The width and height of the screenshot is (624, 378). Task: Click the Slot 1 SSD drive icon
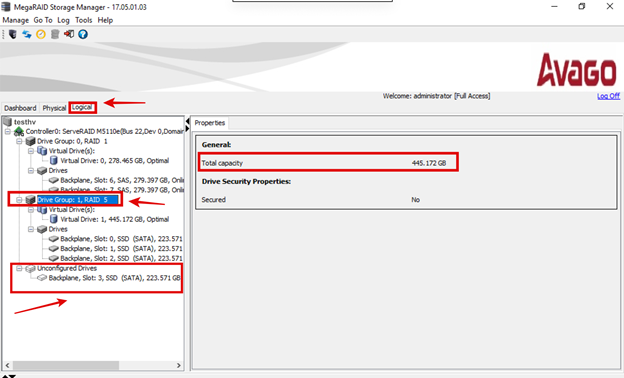54,249
